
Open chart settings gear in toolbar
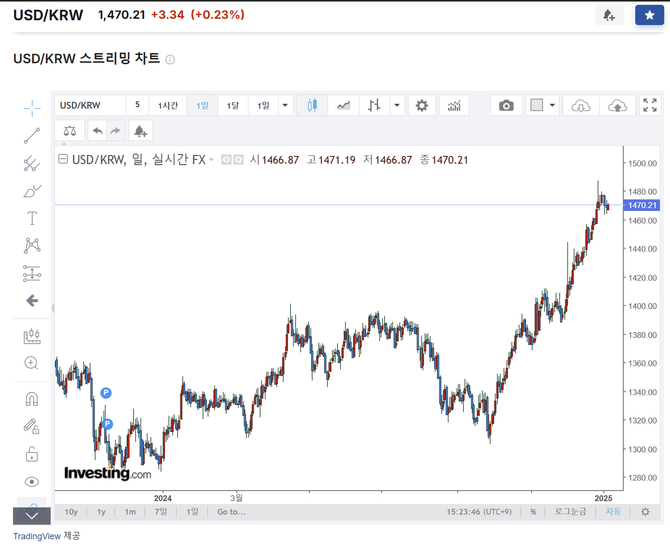pyautogui.click(x=422, y=105)
